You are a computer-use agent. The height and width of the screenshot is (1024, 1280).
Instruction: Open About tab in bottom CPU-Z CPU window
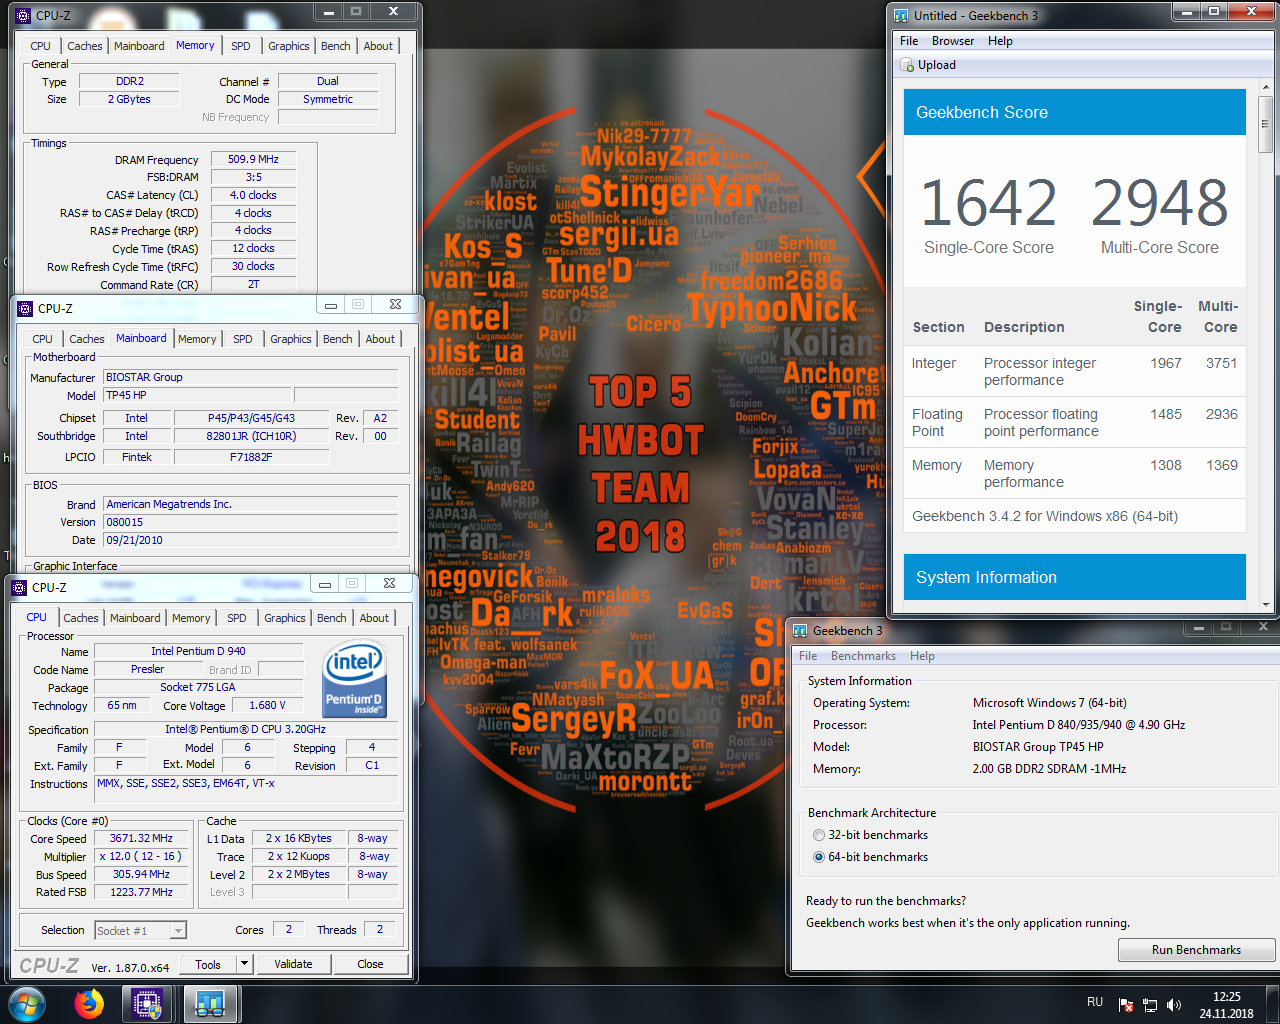pos(374,618)
